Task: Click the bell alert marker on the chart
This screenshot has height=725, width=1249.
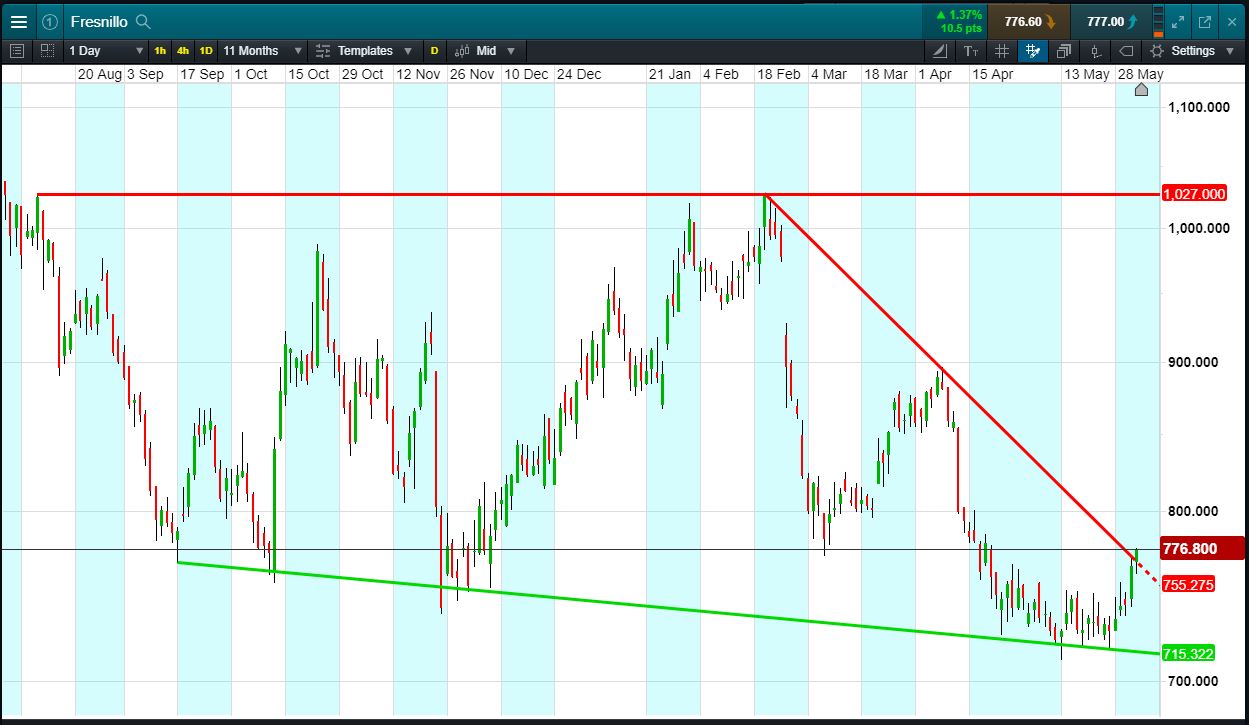Action: point(1142,90)
